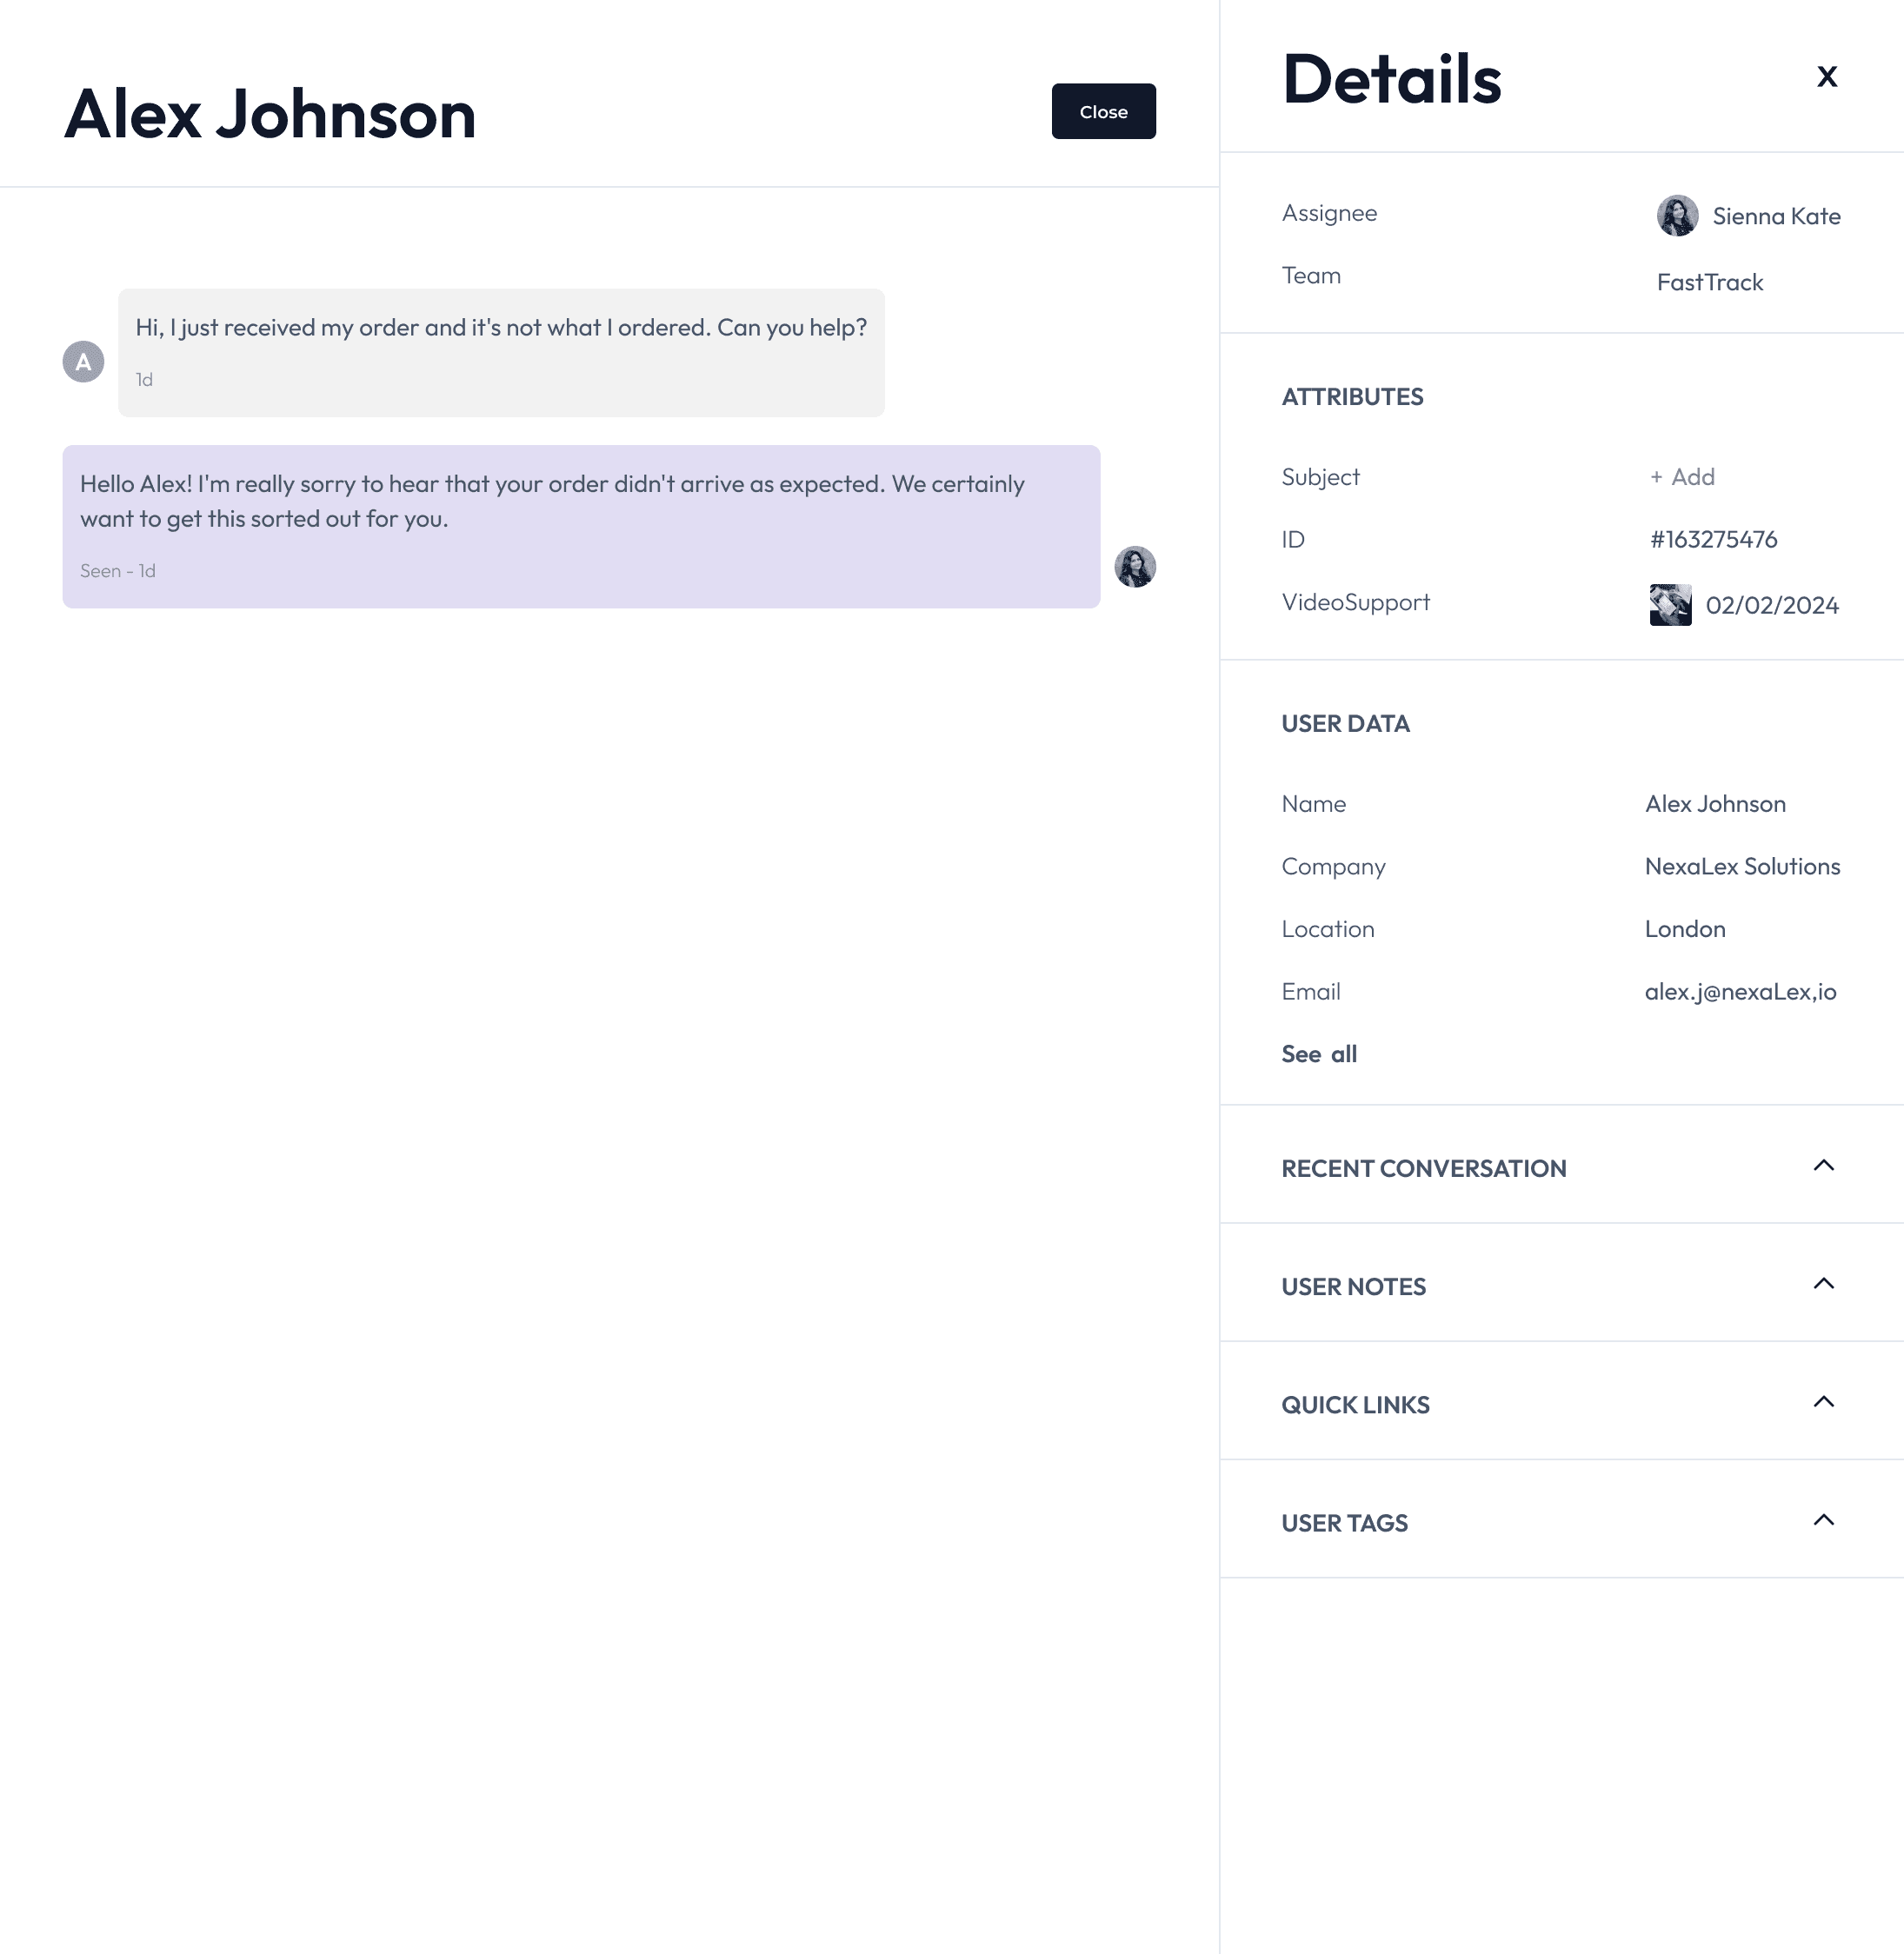Screen dimensions: 1904x1954
Task: Click the Details panel heading
Action: tap(1391, 79)
